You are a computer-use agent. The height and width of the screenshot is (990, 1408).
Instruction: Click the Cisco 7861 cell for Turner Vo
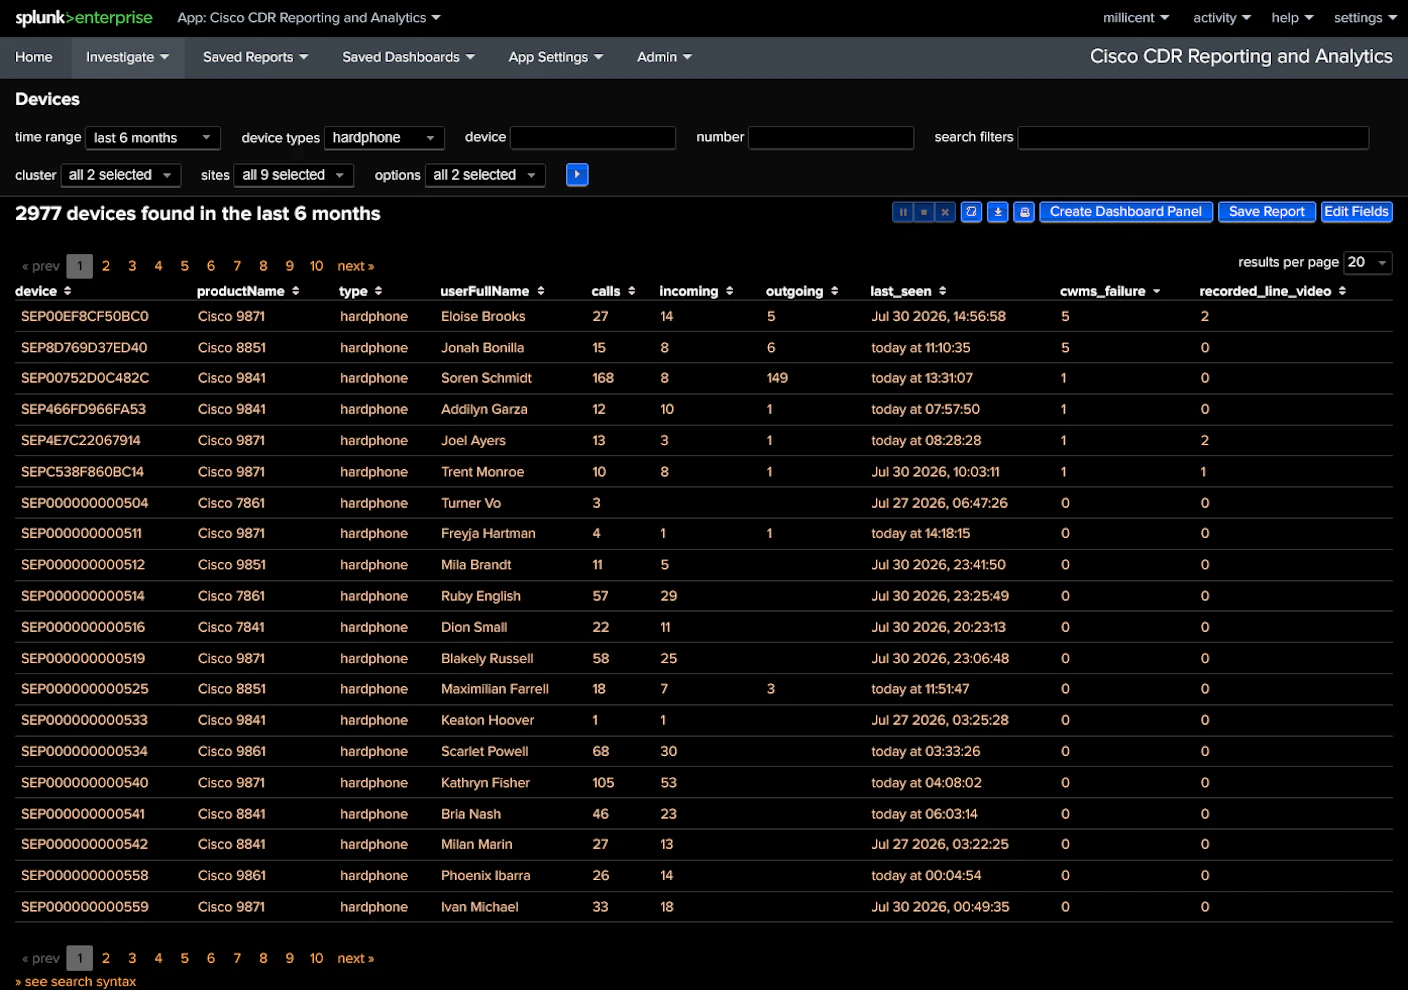tap(232, 503)
